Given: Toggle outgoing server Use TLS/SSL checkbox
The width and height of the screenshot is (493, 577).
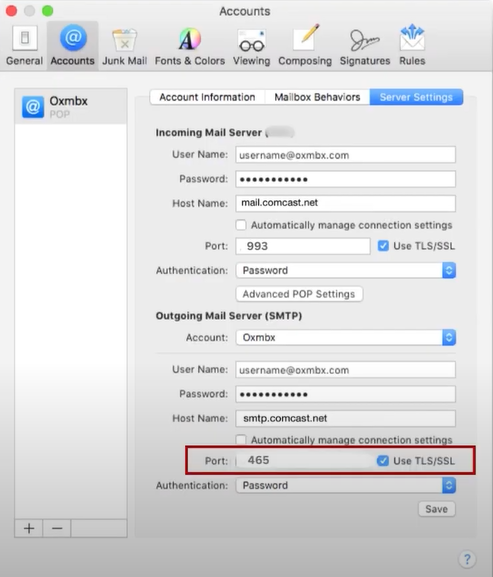Looking at the screenshot, I should coord(383,460).
